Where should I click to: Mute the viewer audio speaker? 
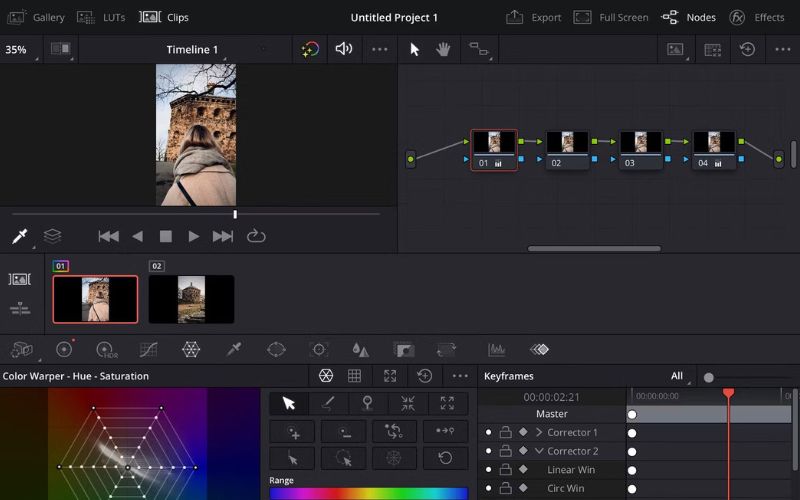click(343, 49)
